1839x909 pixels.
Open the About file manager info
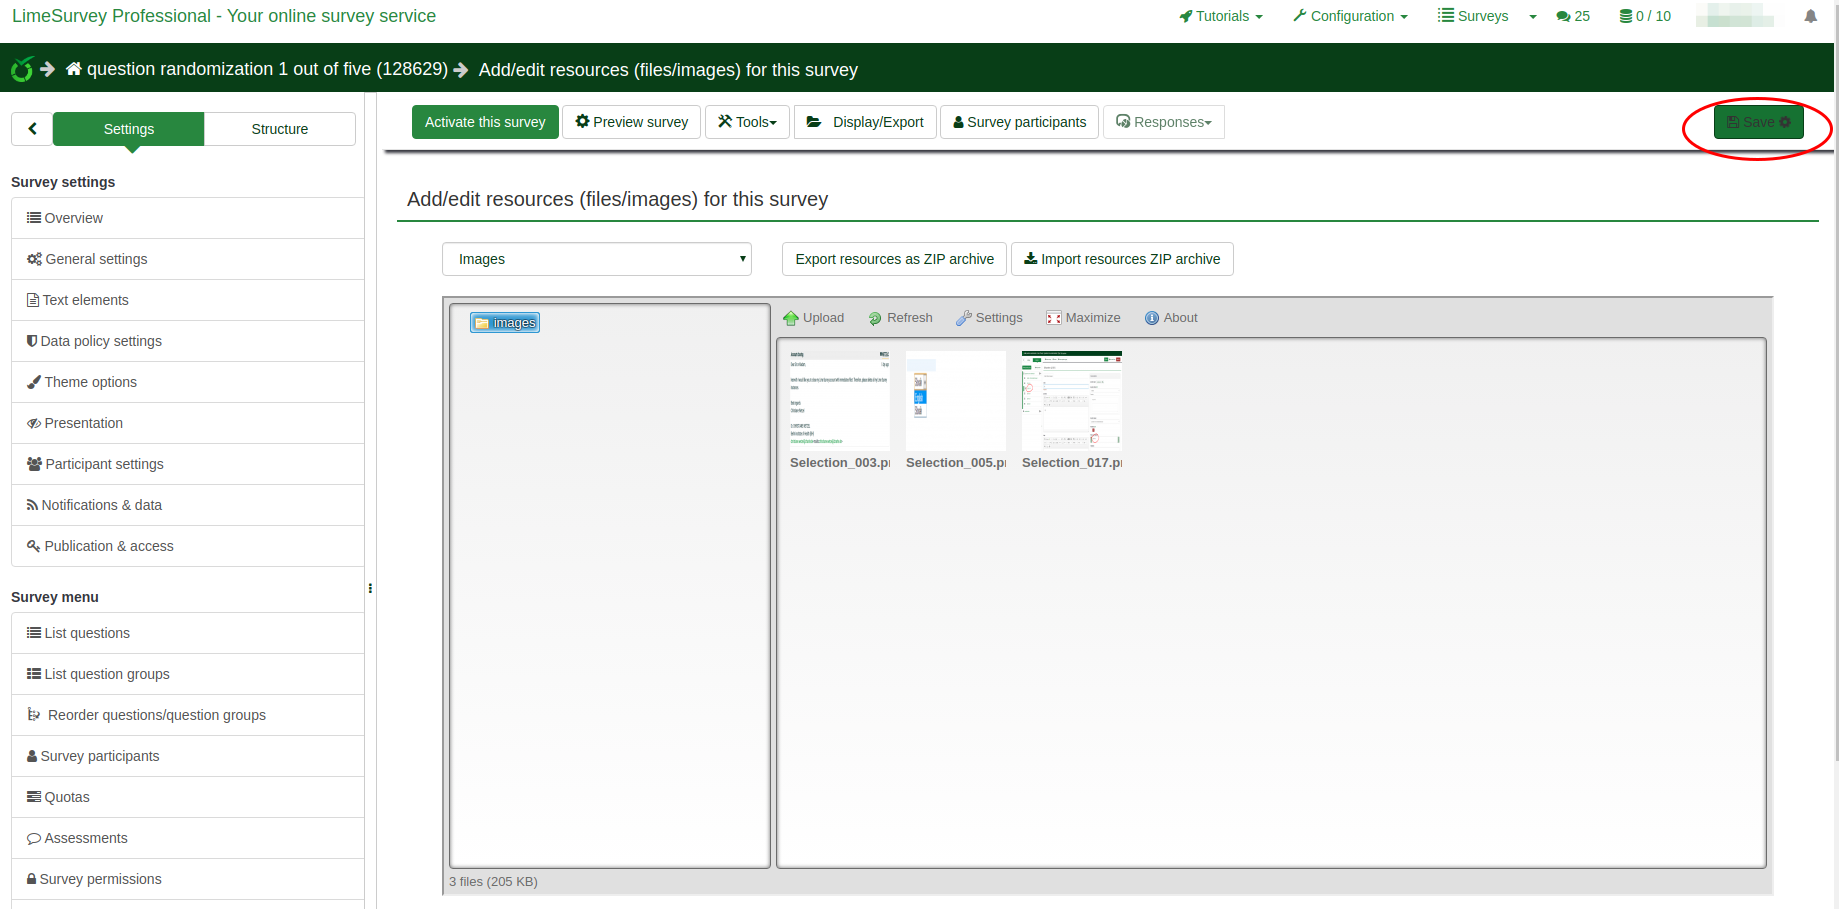pyautogui.click(x=1171, y=318)
